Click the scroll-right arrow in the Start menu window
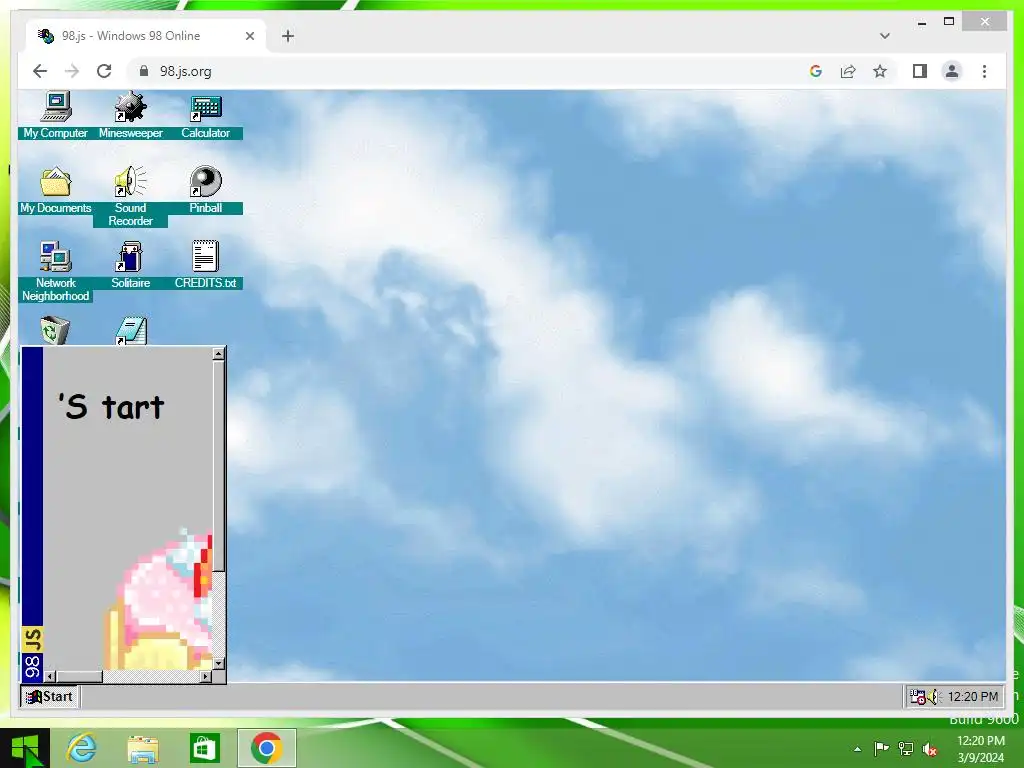The height and width of the screenshot is (768, 1024). pyautogui.click(x=206, y=677)
